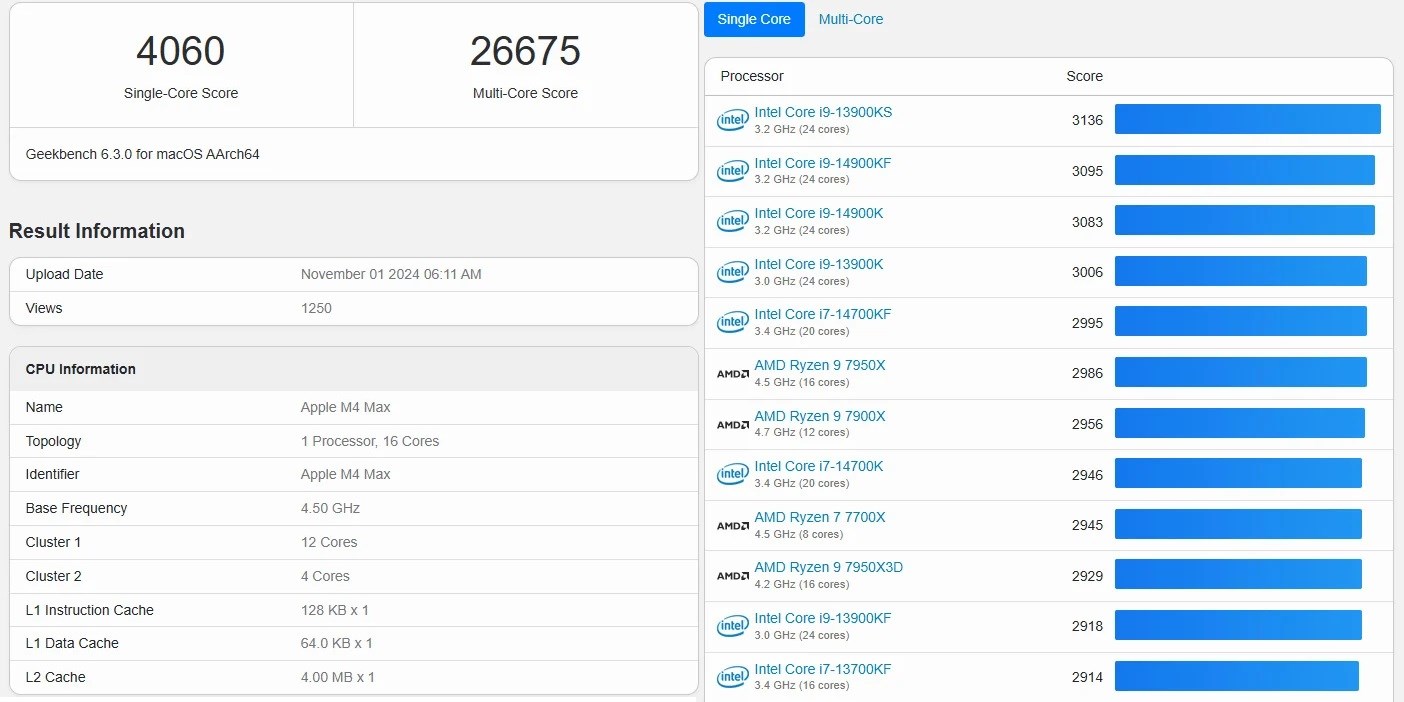Click AMD logo beside Ryzen 7 7700X
1404x702 pixels.
coord(732,525)
